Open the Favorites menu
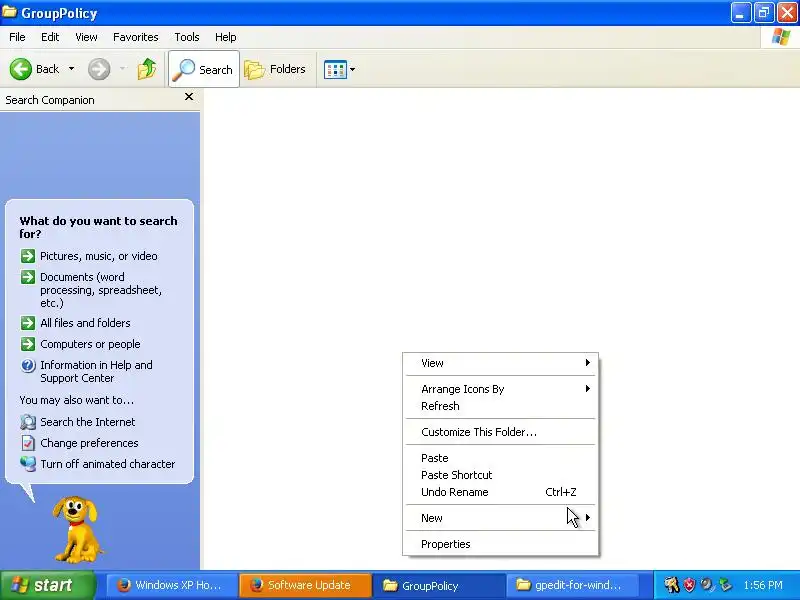This screenshot has height=600, width=800. (x=136, y=37)
